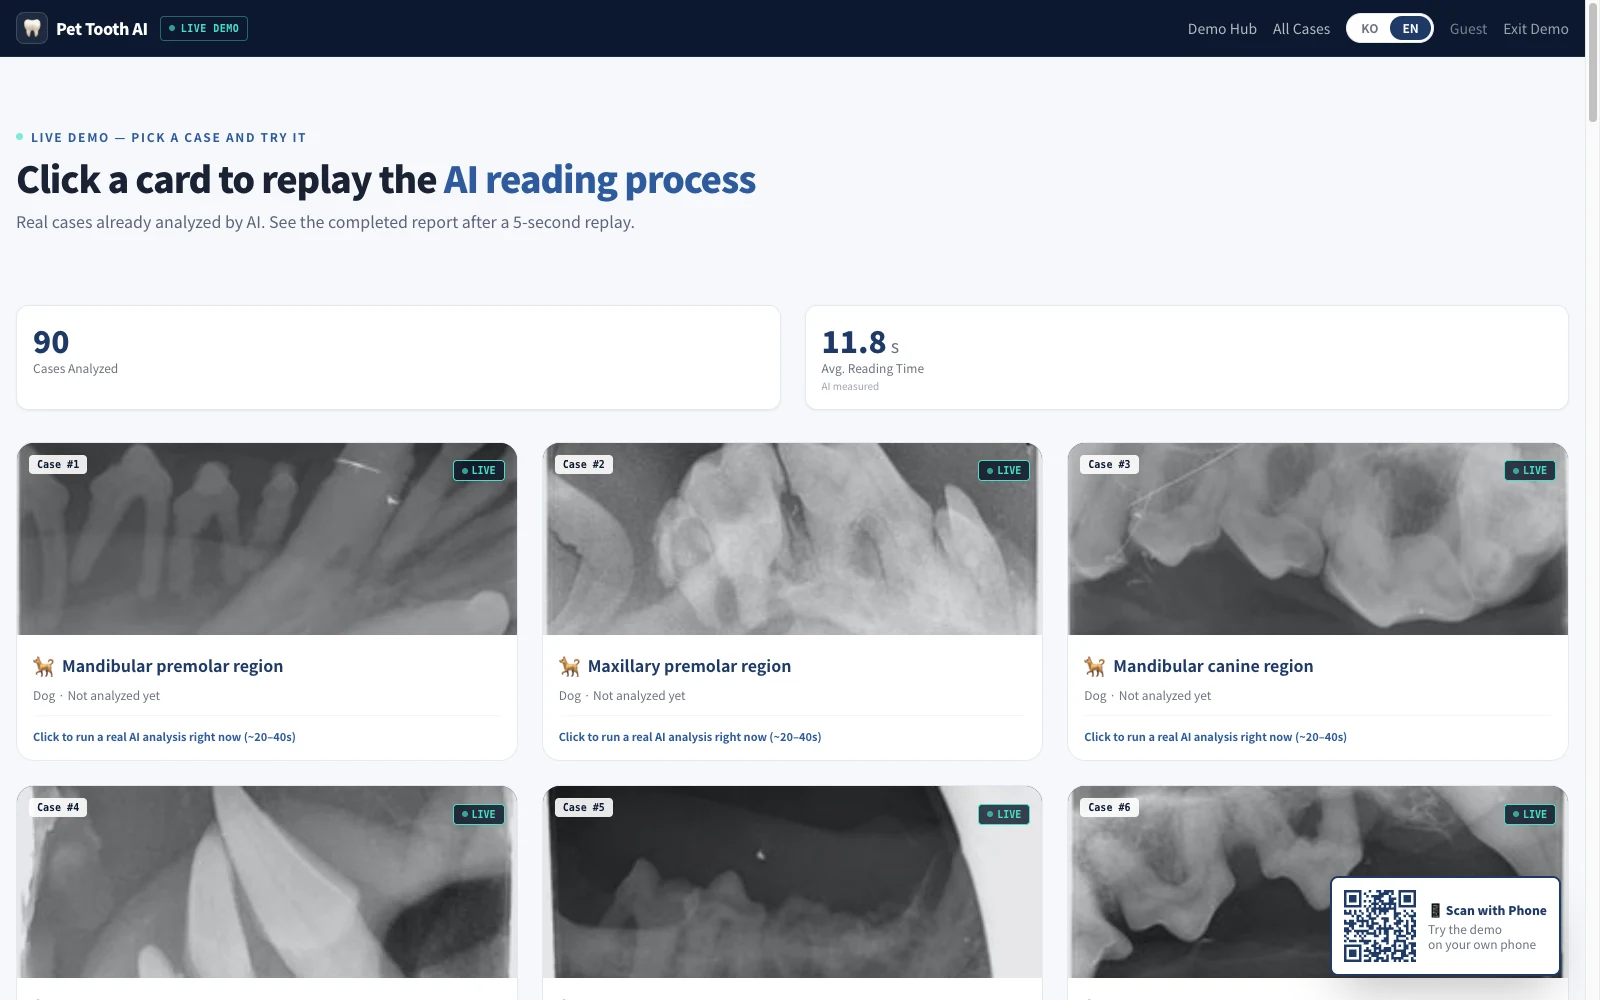Open Demo Hub in the top navigation
Image resolution: width=1600 pixels, height=1000 pixels.
pos(1222,29)
